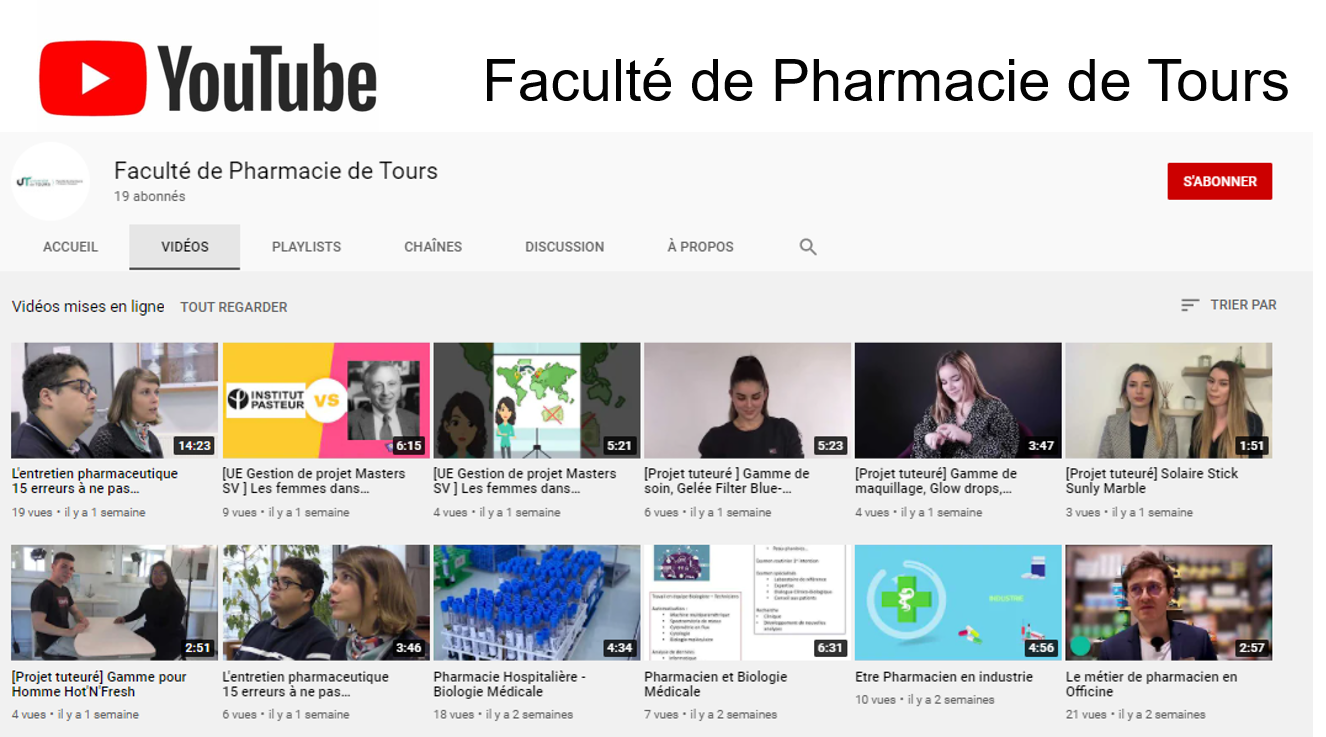Open the 3:46 entretien pharmaceutique thumbnail

click(326, 602)
